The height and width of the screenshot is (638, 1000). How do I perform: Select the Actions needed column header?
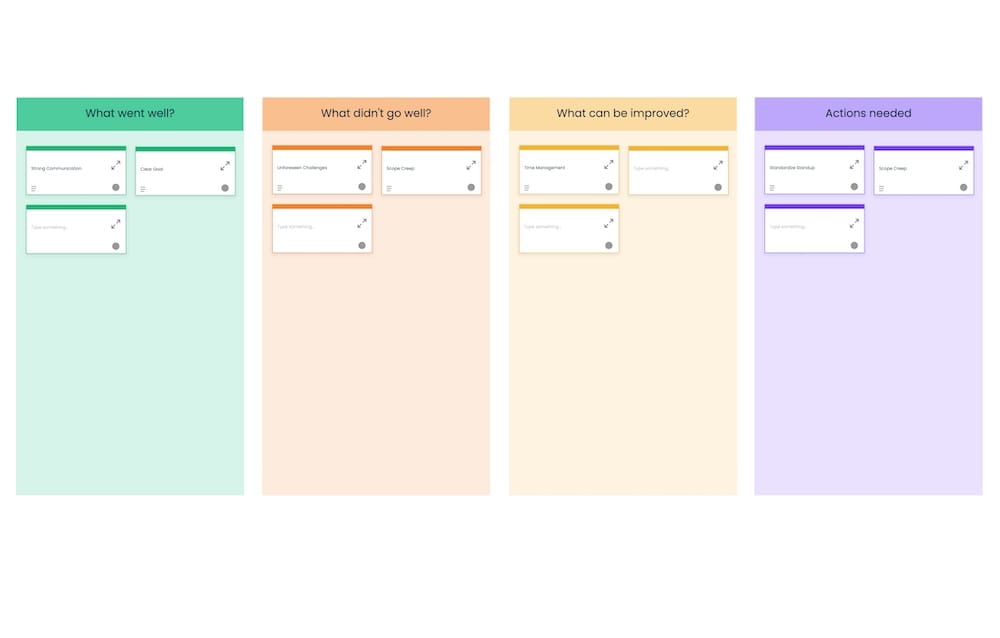(x=868, y=113)
